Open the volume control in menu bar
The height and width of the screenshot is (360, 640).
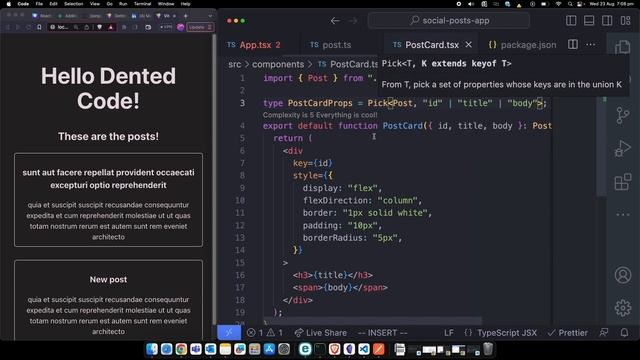pos(471,4)
